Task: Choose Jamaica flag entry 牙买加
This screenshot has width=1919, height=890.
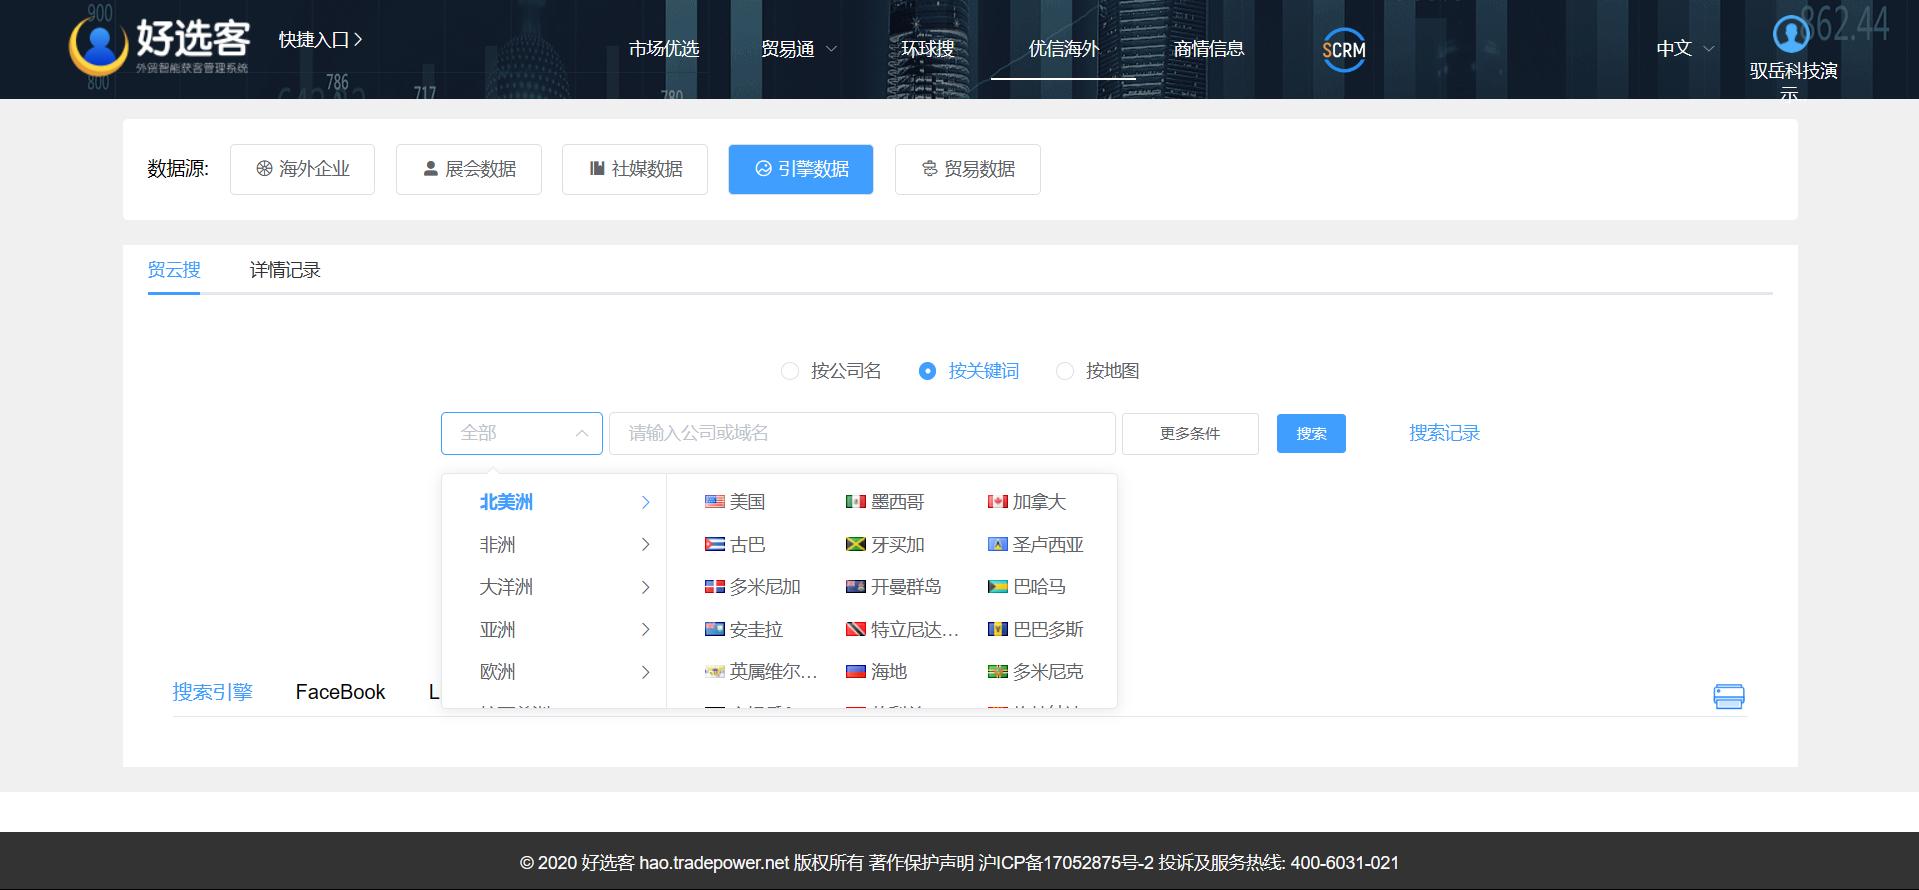Action: 885,545
